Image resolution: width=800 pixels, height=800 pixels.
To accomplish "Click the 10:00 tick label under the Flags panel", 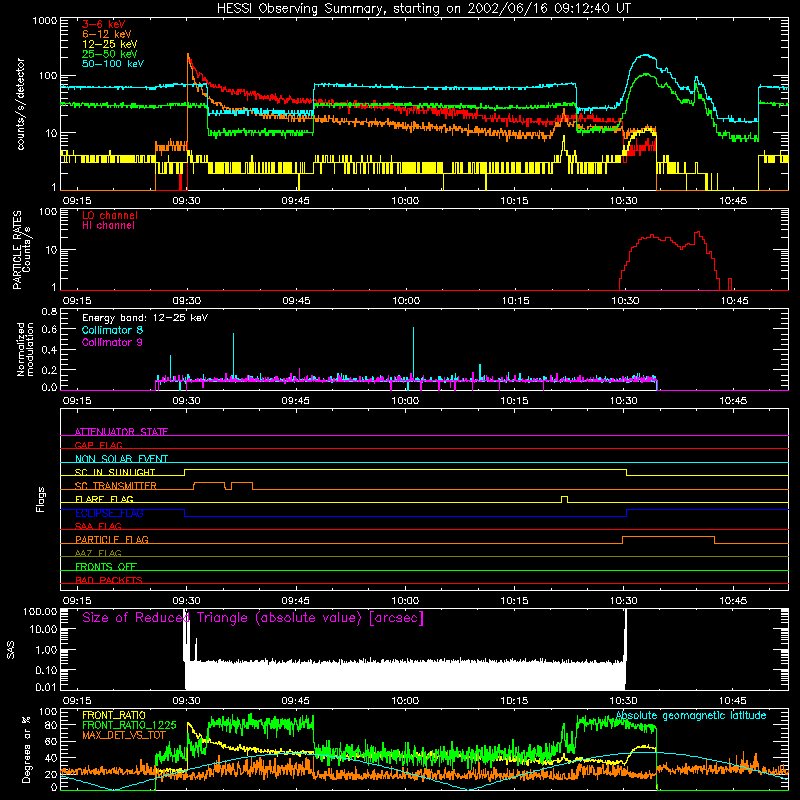I will (x=405, y=601).
